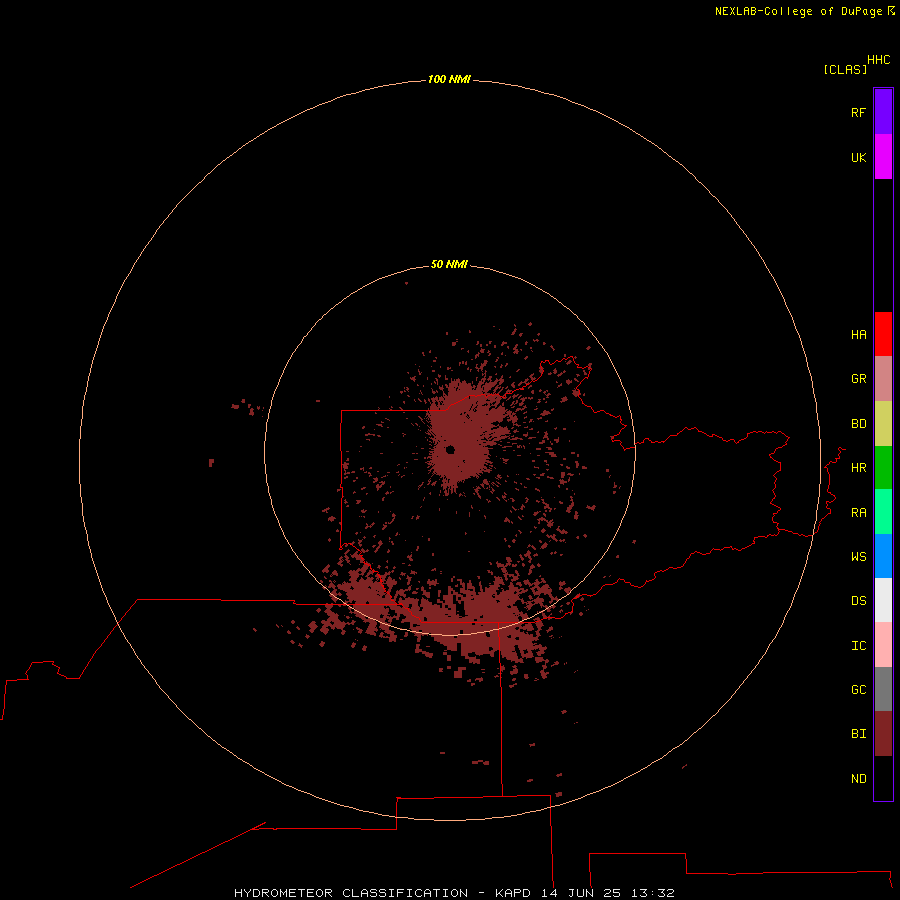900x900 pixels.
Task: Click the HR legend label
Action: tap(858, 468)
